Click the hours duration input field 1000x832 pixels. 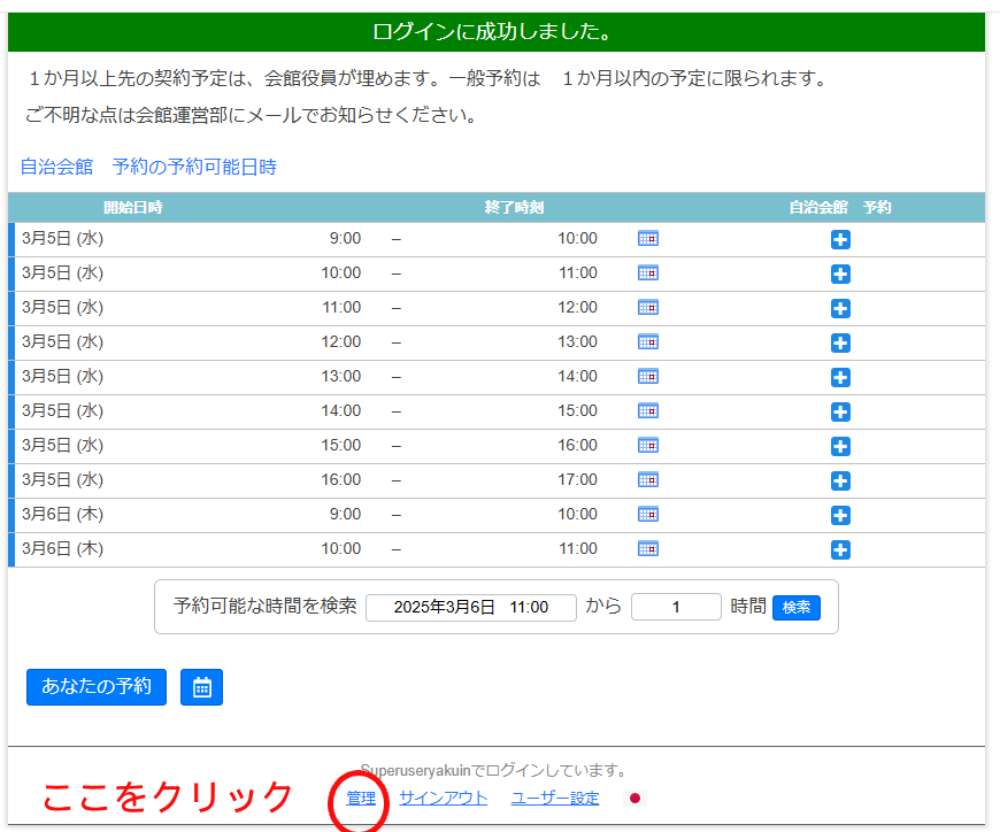pyautogui.click(x=676, y=607)
